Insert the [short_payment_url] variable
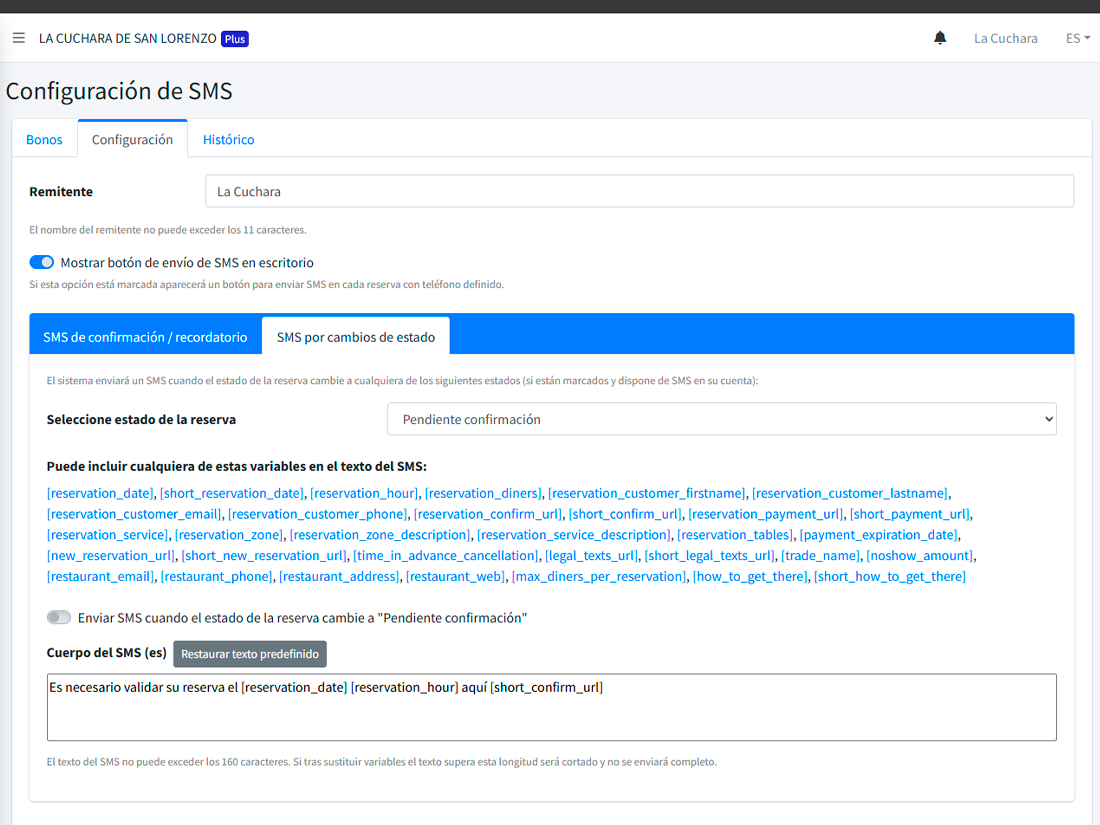 coord(910,514)
